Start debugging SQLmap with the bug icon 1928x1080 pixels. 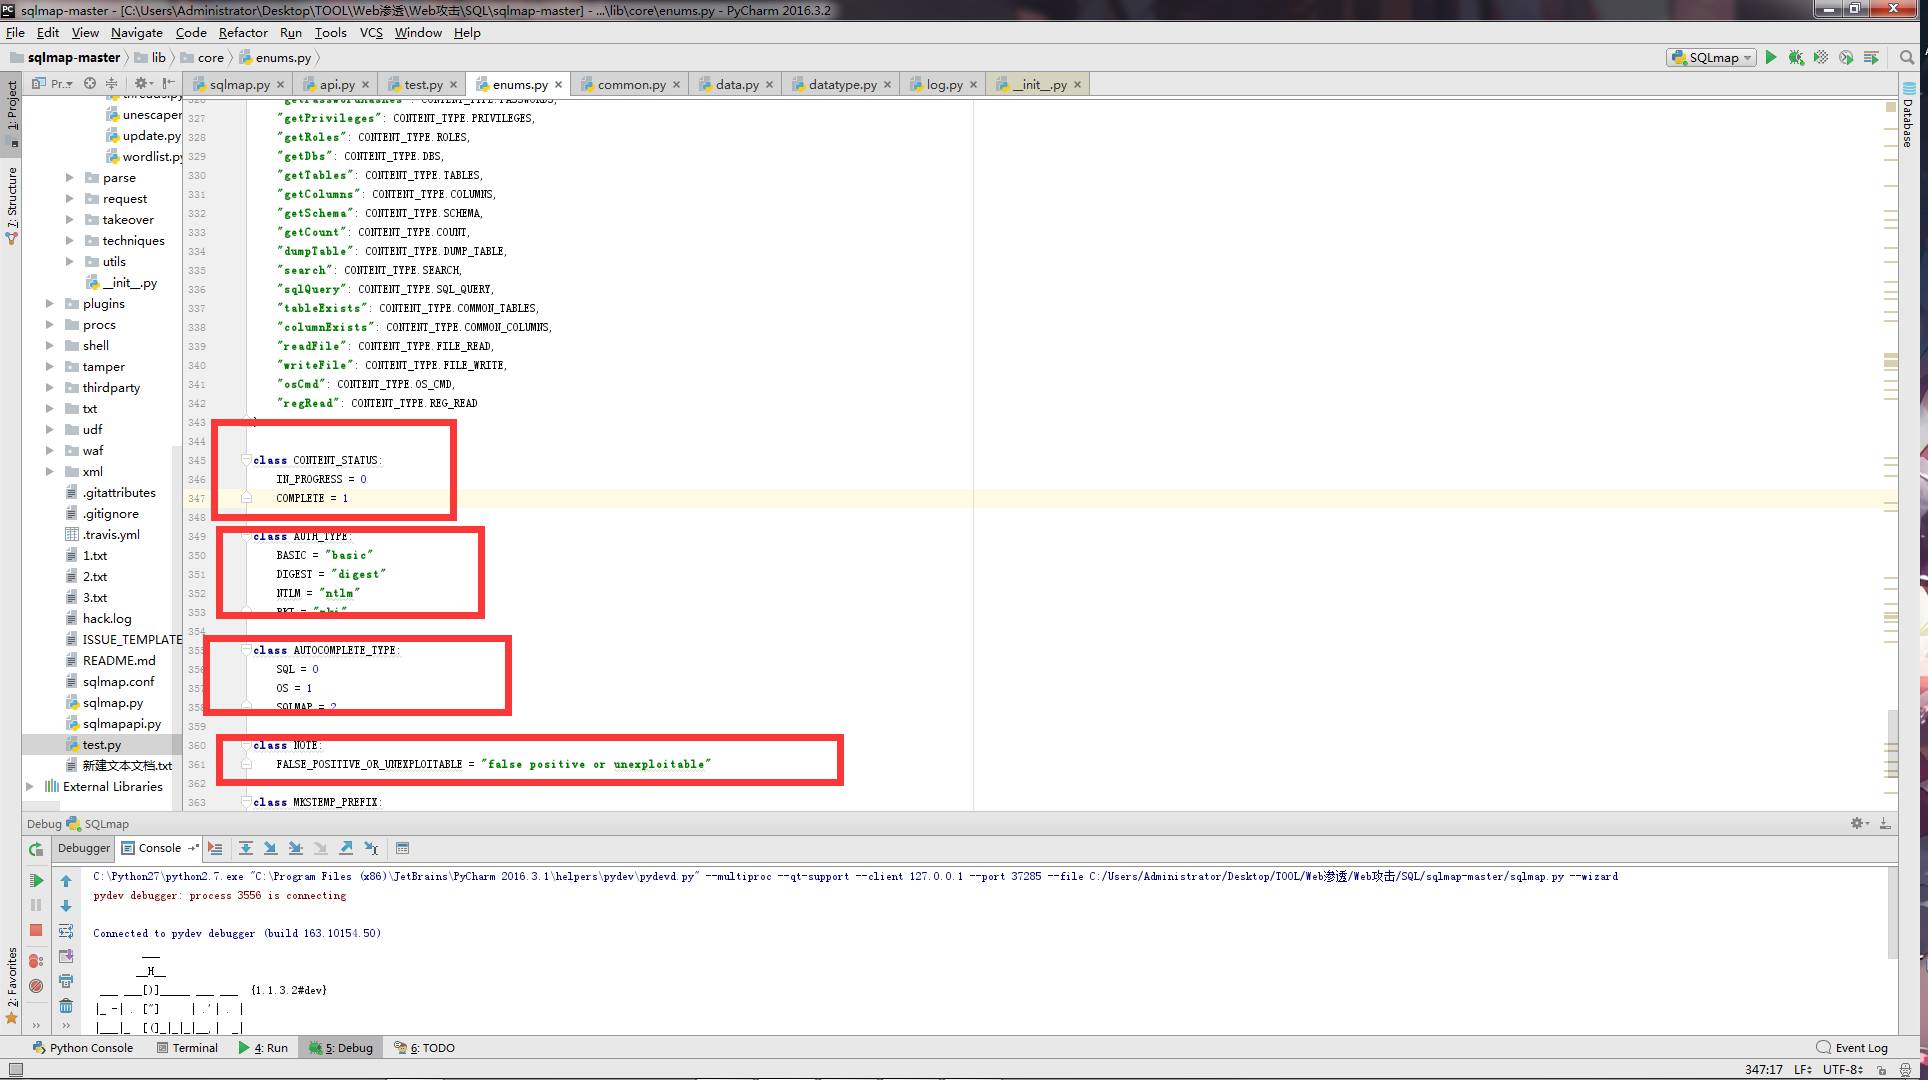point(1796,58)
